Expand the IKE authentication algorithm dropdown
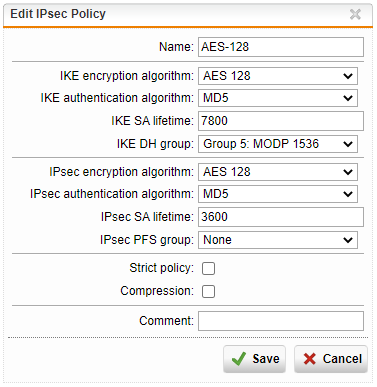Screen dimensions: 377x387 [278, 98]
